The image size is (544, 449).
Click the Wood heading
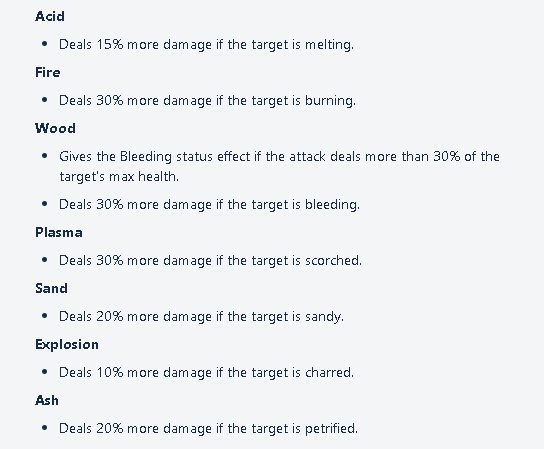pyautogui.click(x=55, y=128)
